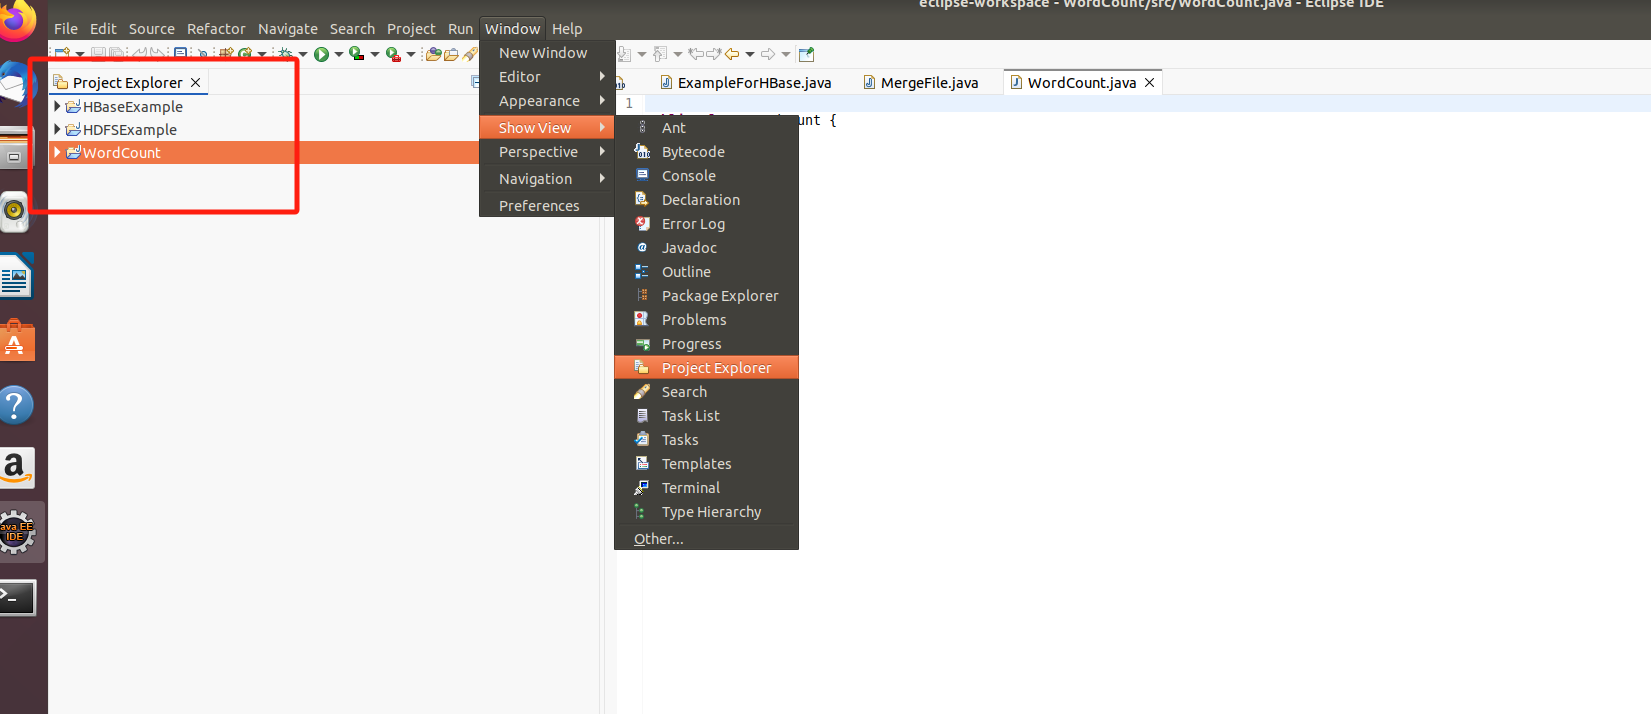Open the File menu

point(66,29)
